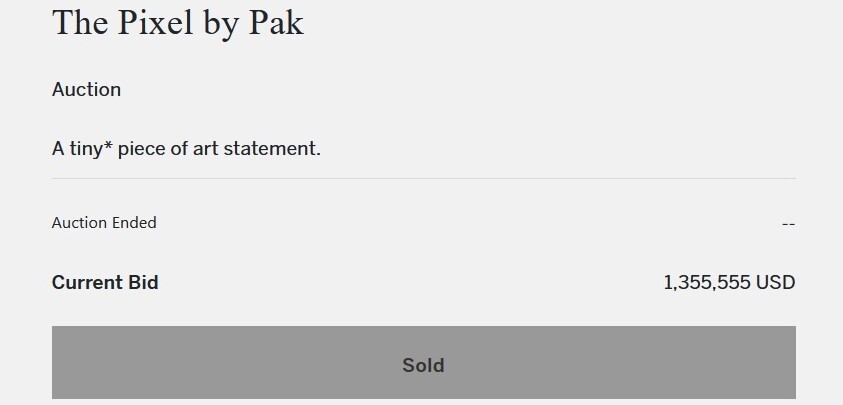Click the word "Bid" in the bold label
Image resolution: width=843 pixels, height=405 pixels.
142,283
